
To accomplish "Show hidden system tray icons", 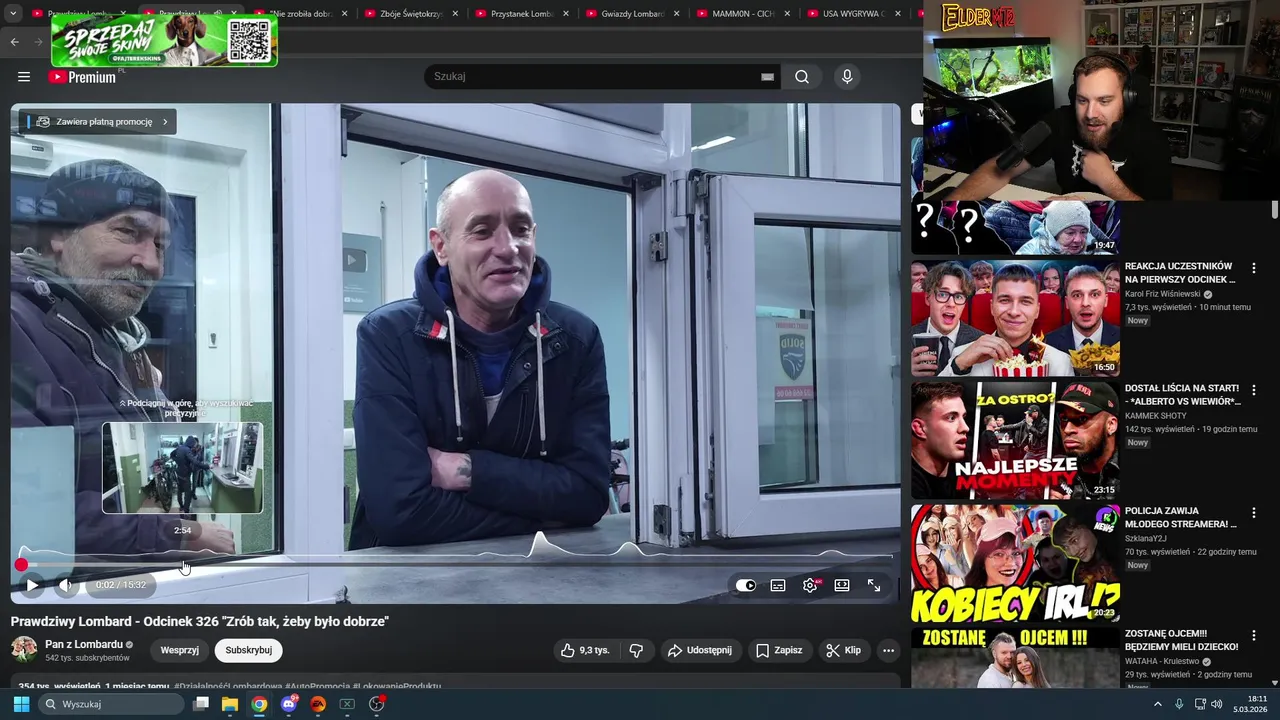I will coord(1158,704).
